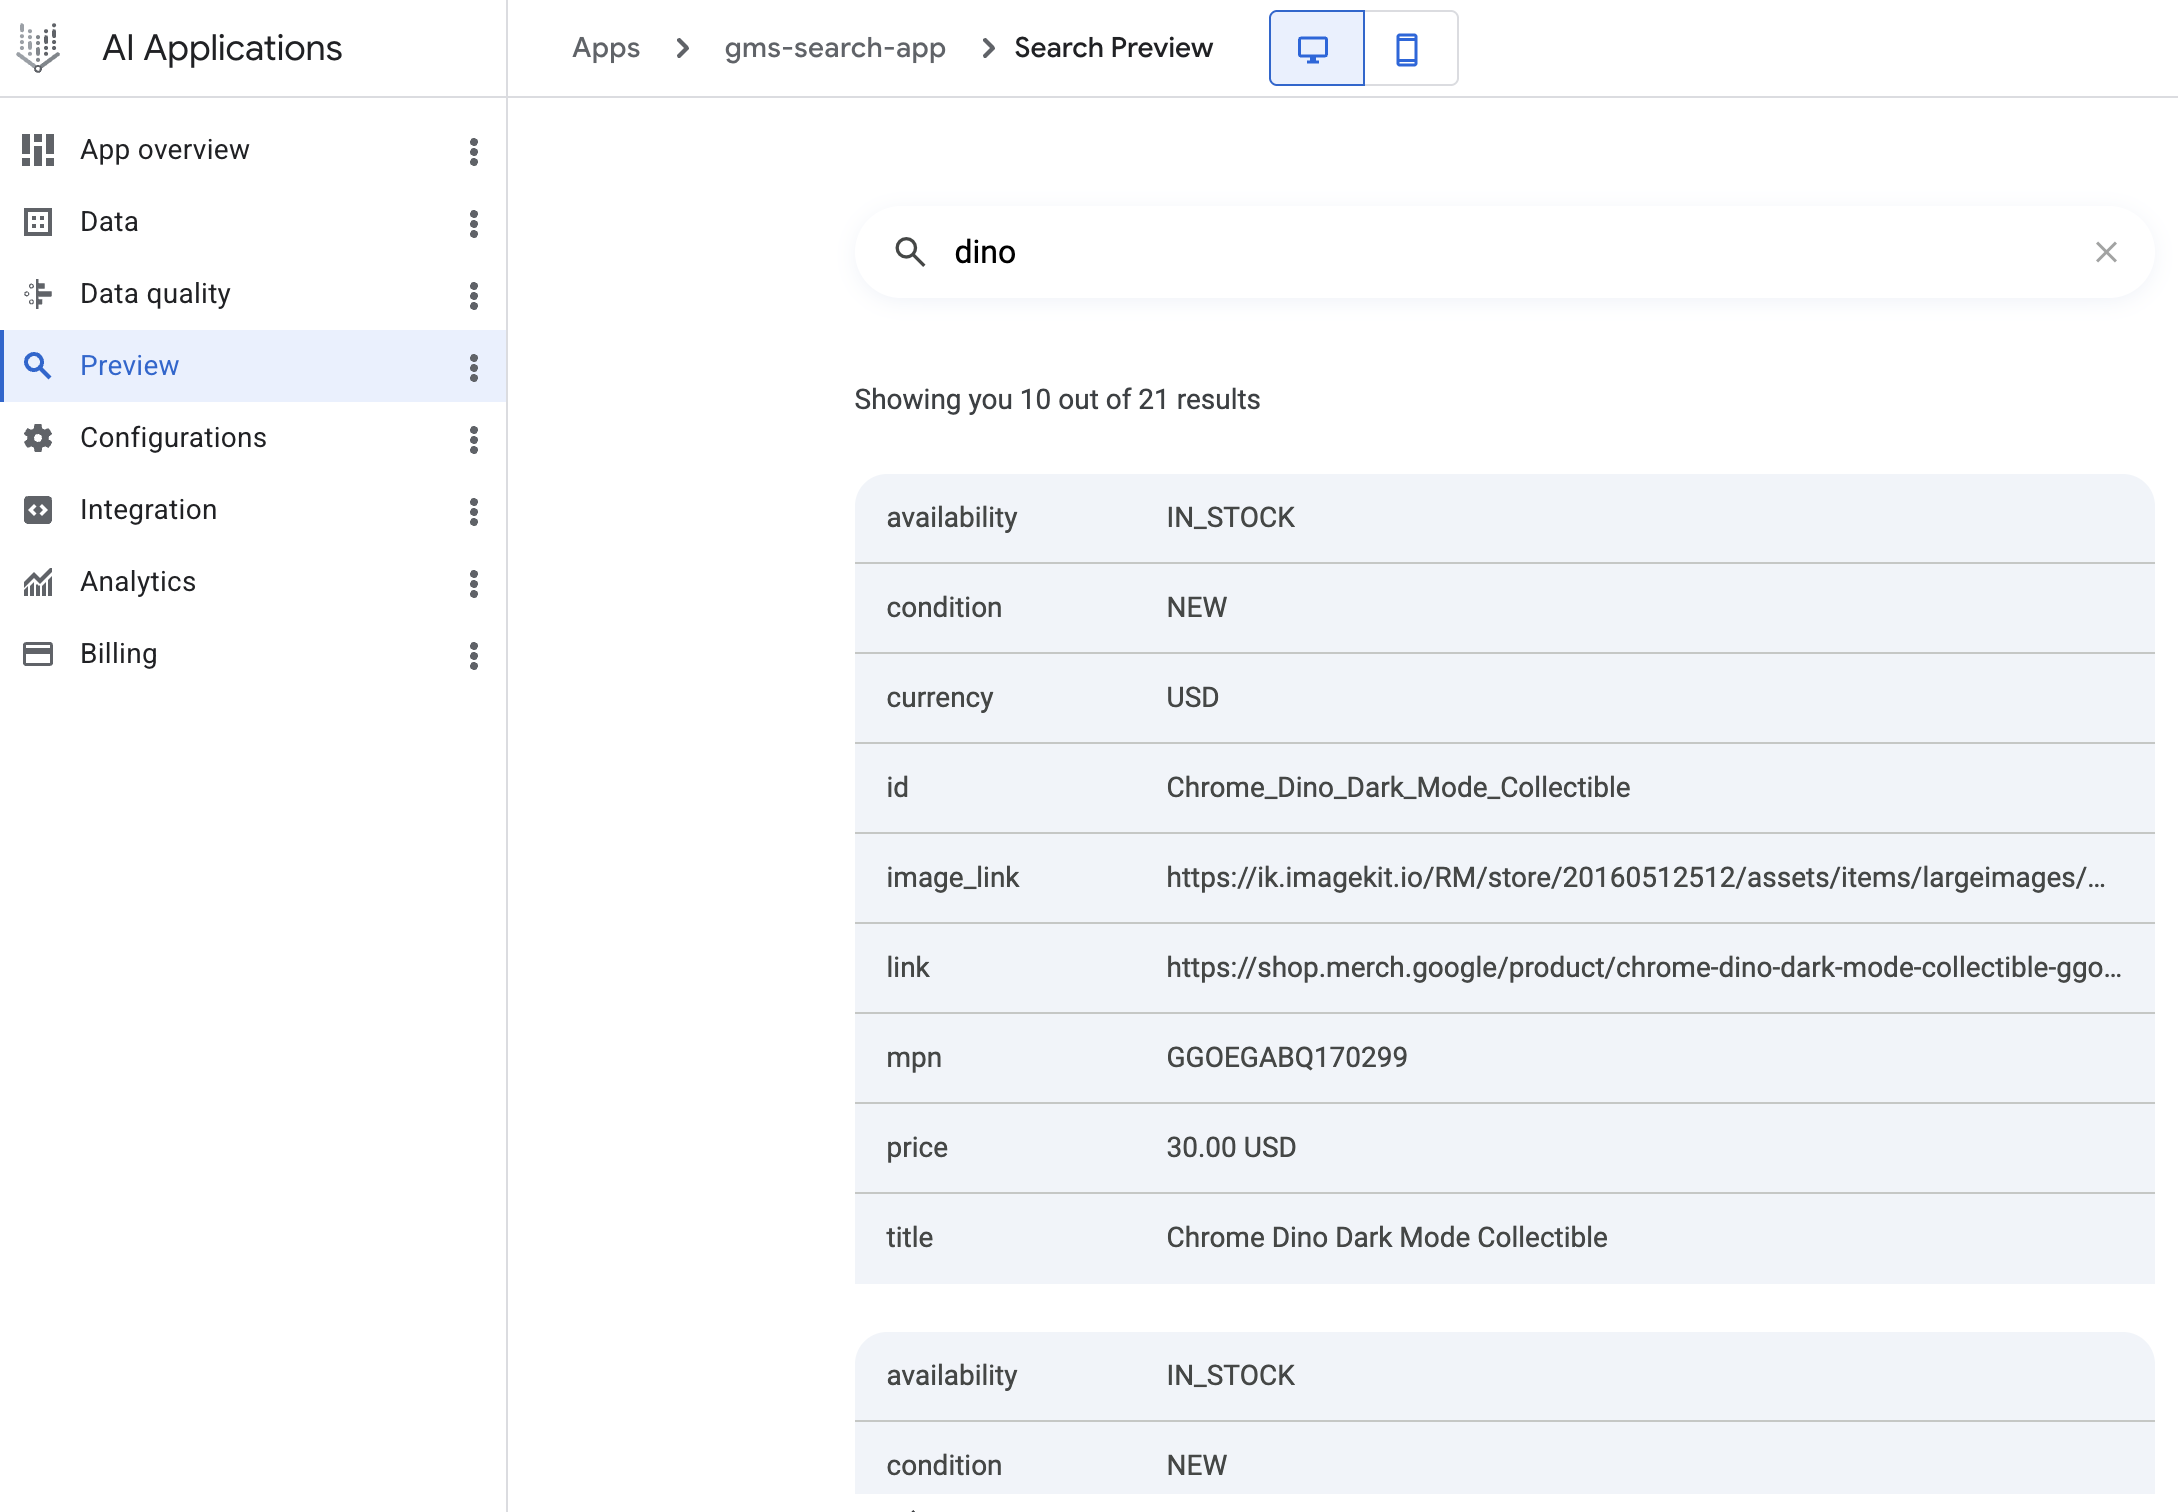Click the mpn value GGOEGABQ170299
Screen dimensions: 2178x1512
[x=1287, y=1058]
